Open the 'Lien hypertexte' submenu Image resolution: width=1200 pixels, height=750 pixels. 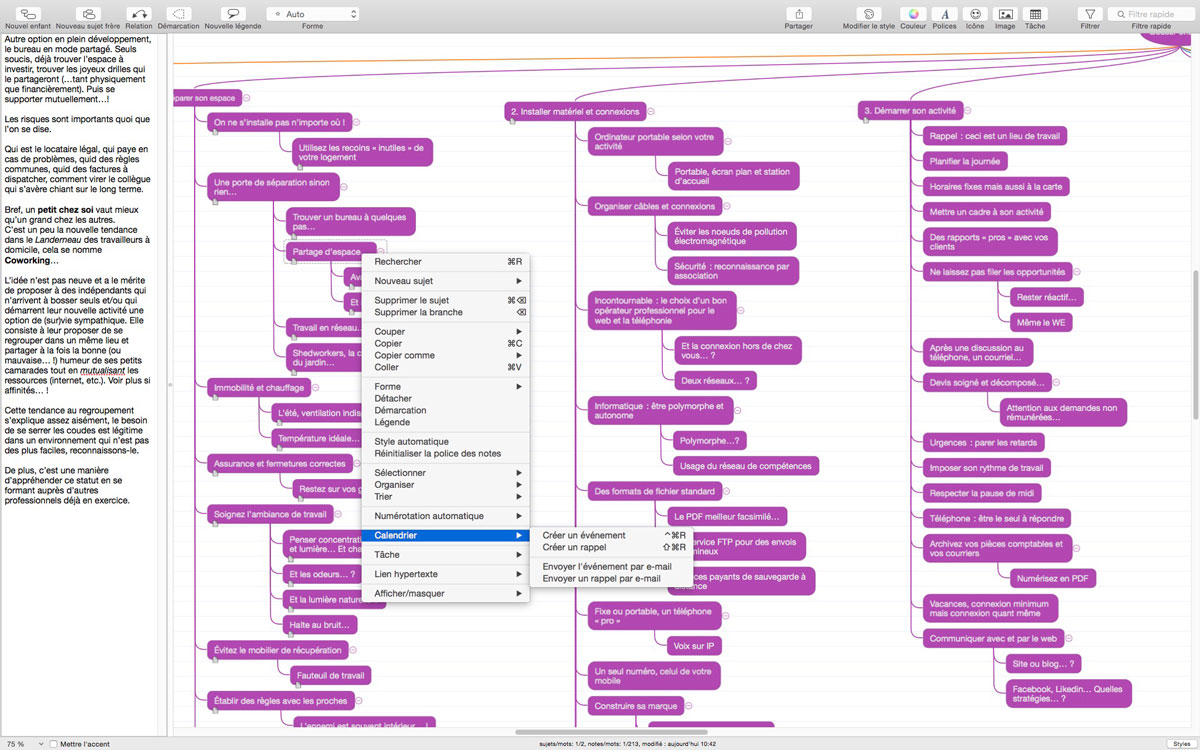pos(446,574)
